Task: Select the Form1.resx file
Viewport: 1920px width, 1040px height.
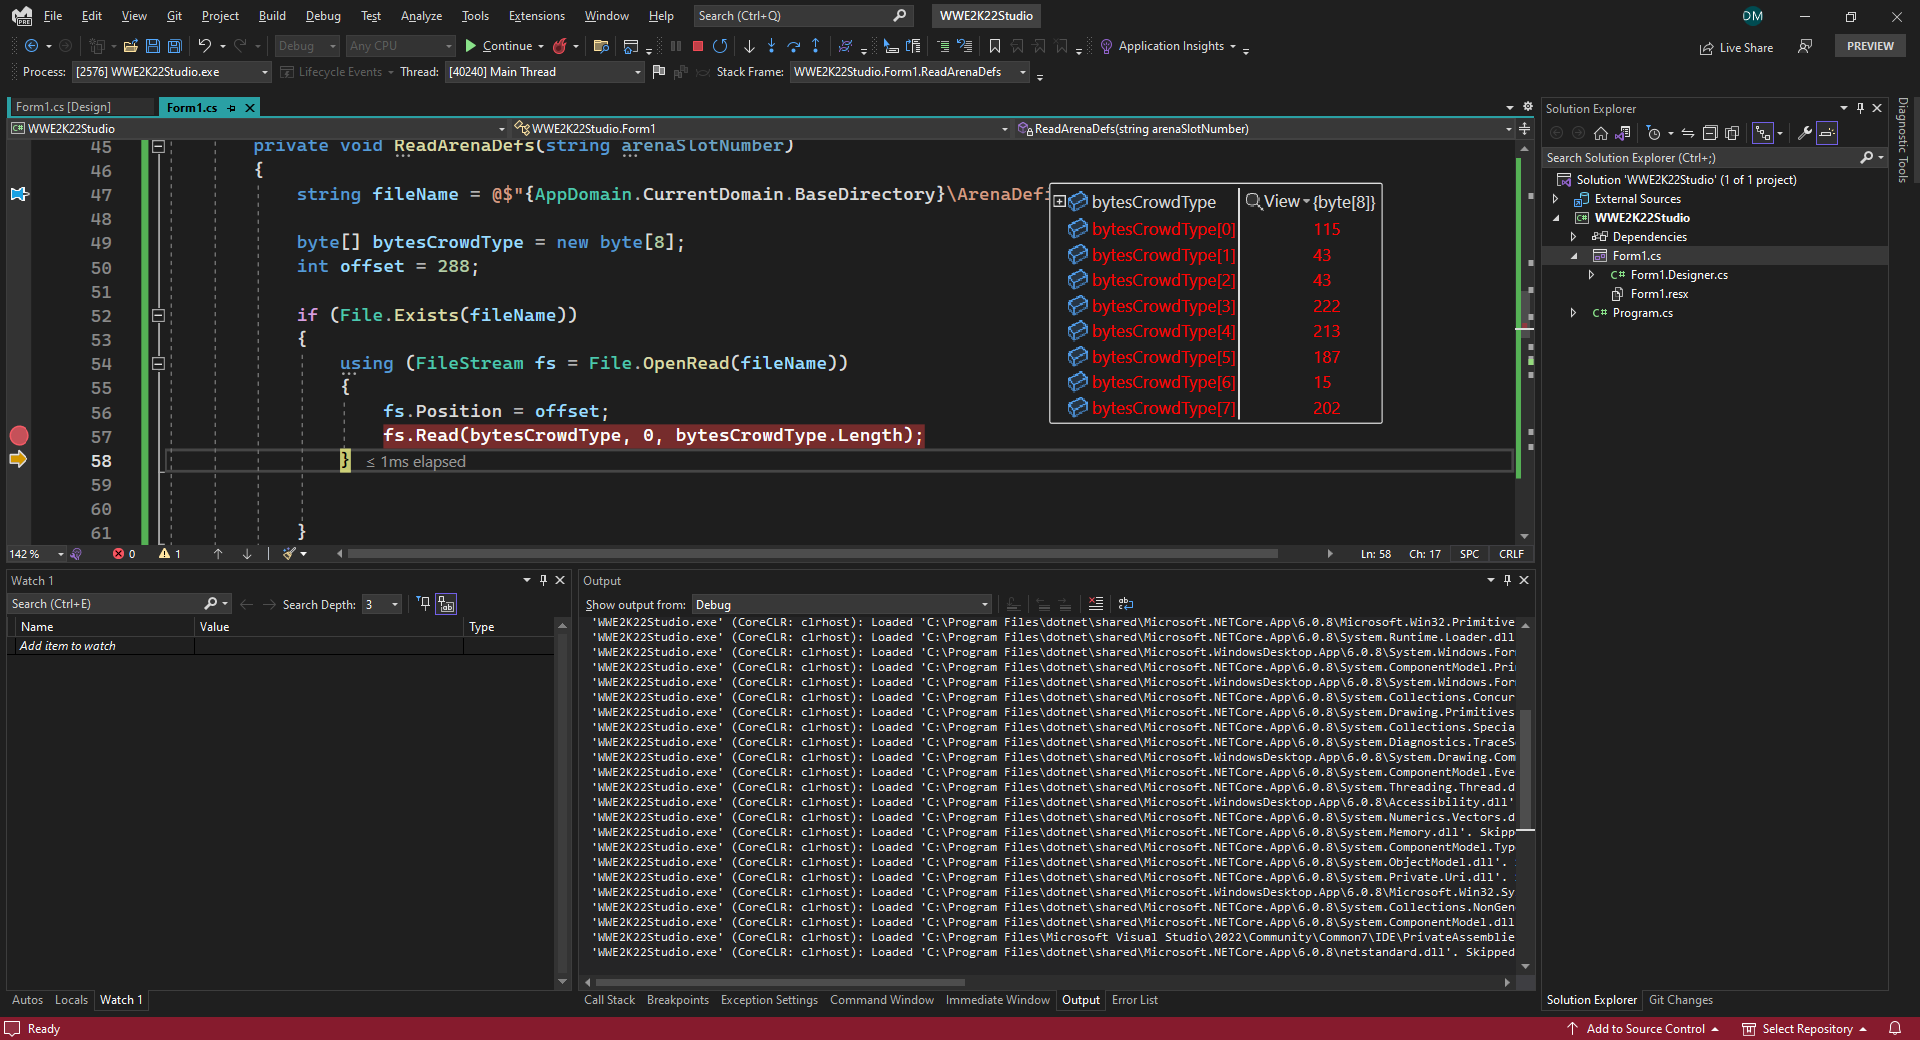Action: pos(1659,294)
